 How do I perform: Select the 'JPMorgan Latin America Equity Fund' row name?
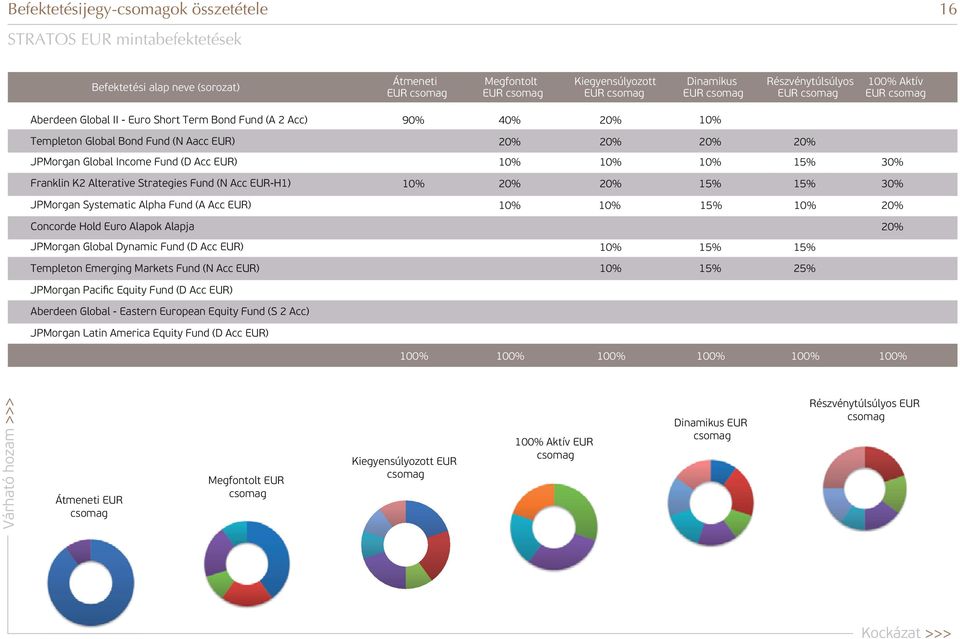[x=149, y=333]
